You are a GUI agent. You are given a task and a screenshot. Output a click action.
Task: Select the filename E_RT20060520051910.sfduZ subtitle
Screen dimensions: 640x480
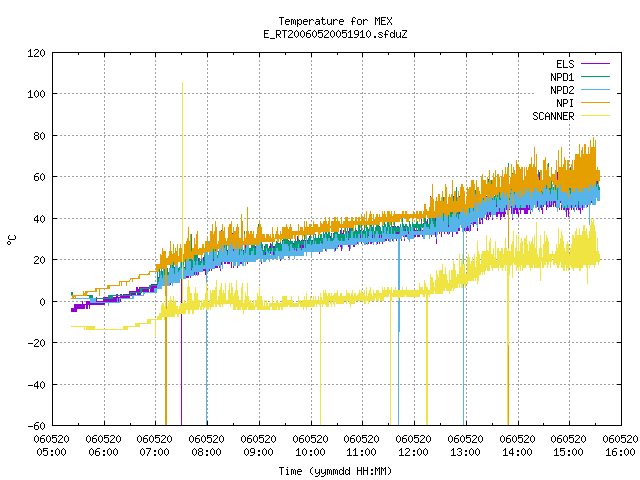(336, 34)
